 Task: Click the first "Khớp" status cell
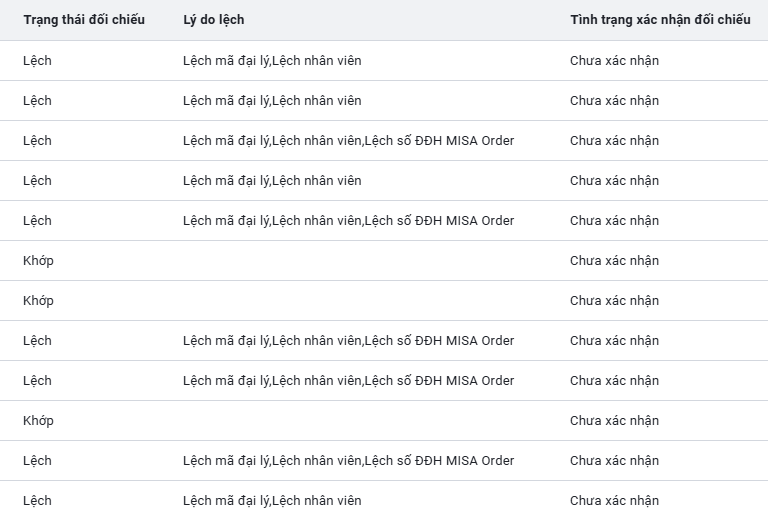(x=38, y=260)
